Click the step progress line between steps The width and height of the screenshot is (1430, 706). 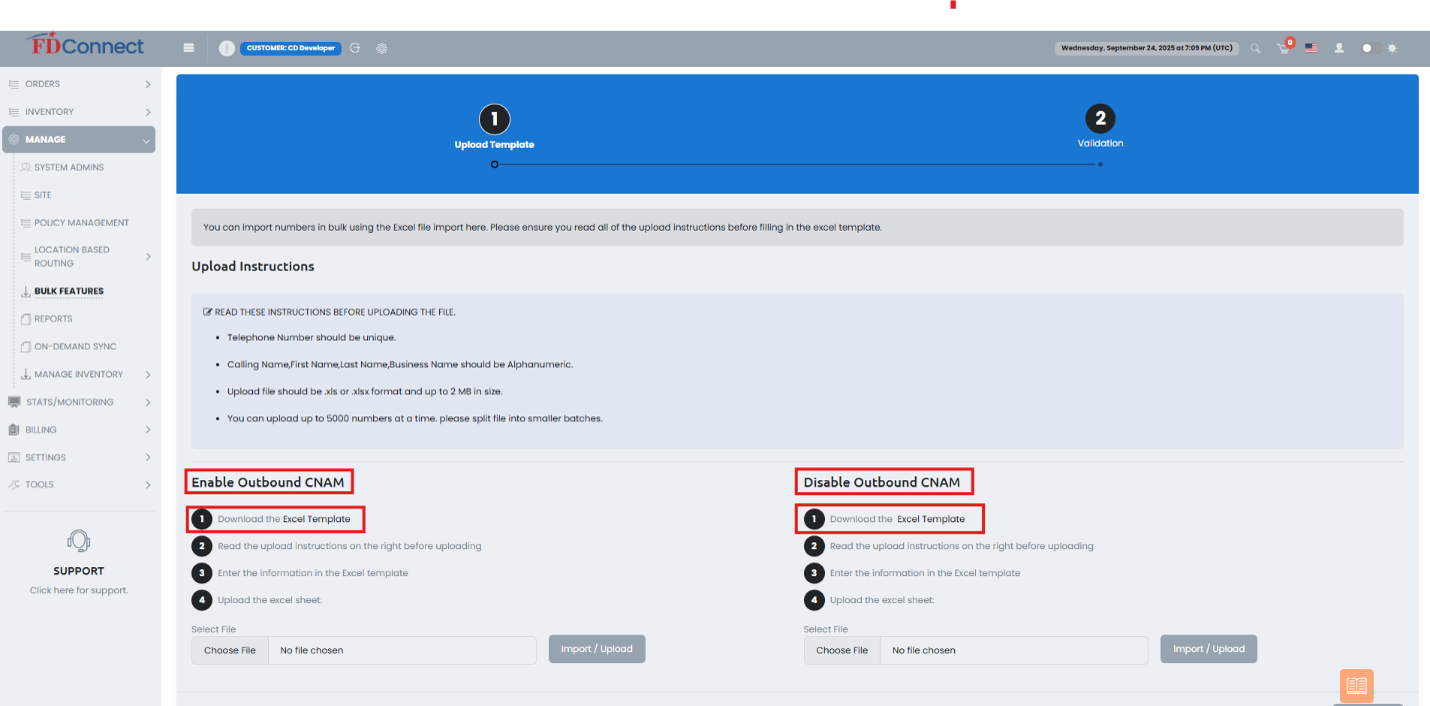coord(797,164)
